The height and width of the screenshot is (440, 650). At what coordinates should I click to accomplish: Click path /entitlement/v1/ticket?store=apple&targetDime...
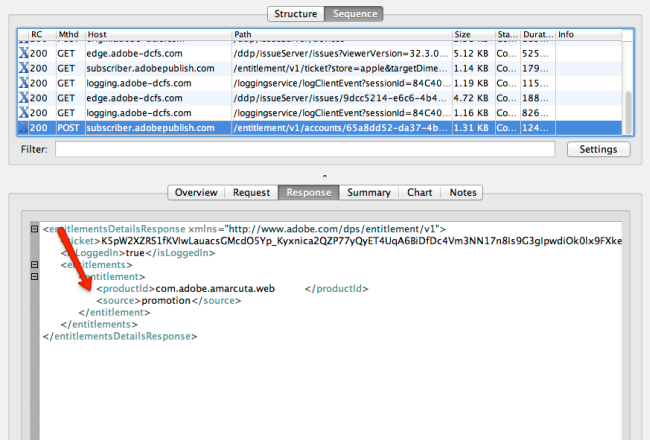click(x=341, y=68)
